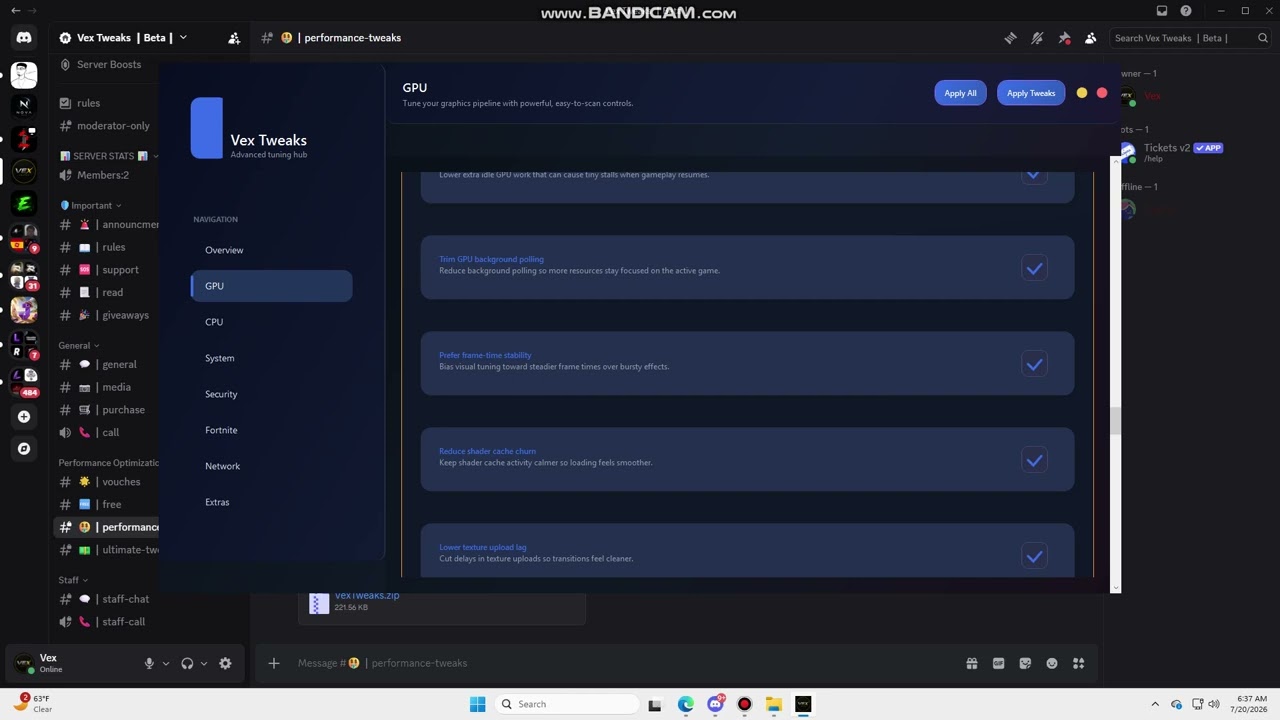Viewport: 1280px width, 720px height.
Task: Click yellow minimize dot in Vex Tweaks
Action: [1082, 93]
